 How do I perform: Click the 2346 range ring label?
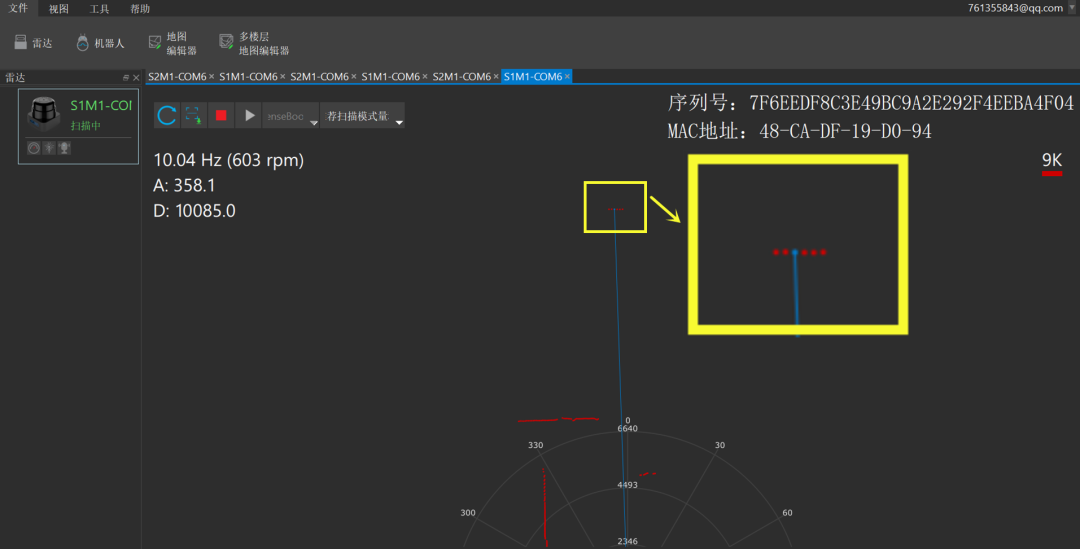click(x=627, y=541)
